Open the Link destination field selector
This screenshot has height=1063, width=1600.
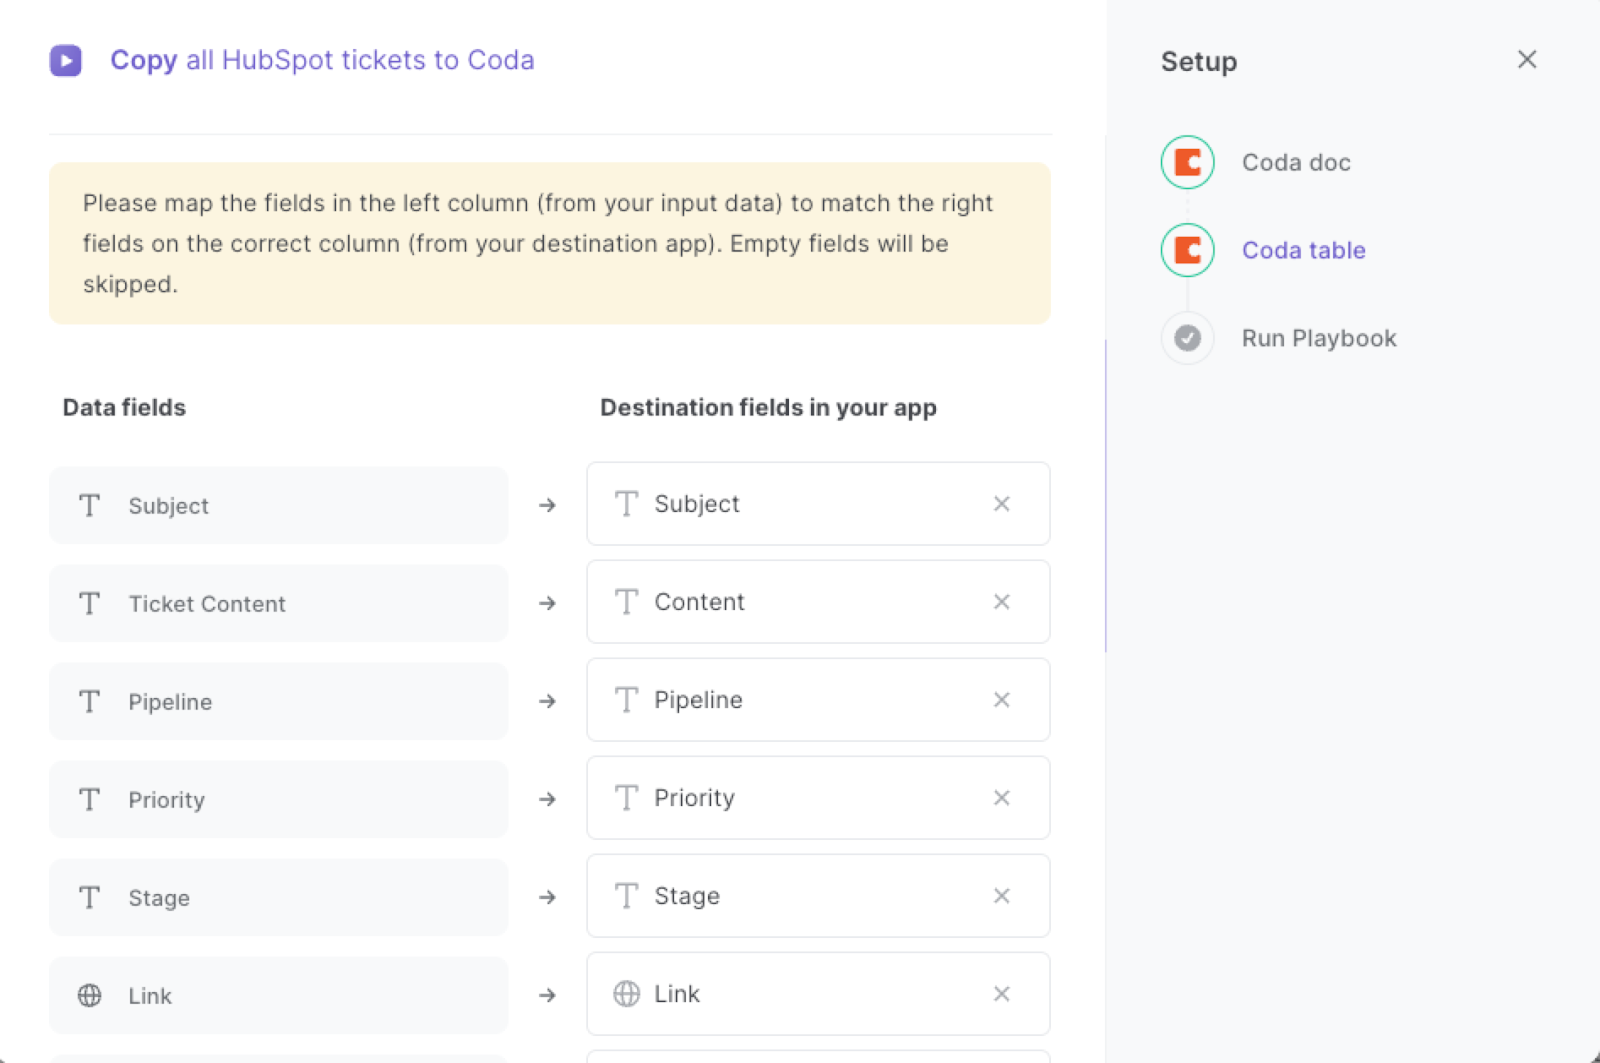(x=818, y=994)
